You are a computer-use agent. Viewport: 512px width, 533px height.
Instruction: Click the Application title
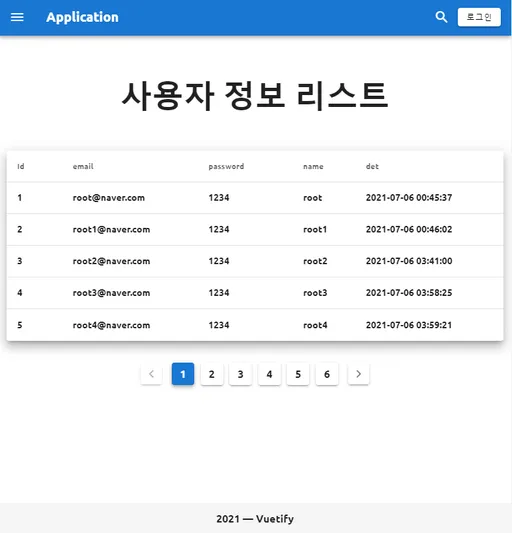pos(82,17)
